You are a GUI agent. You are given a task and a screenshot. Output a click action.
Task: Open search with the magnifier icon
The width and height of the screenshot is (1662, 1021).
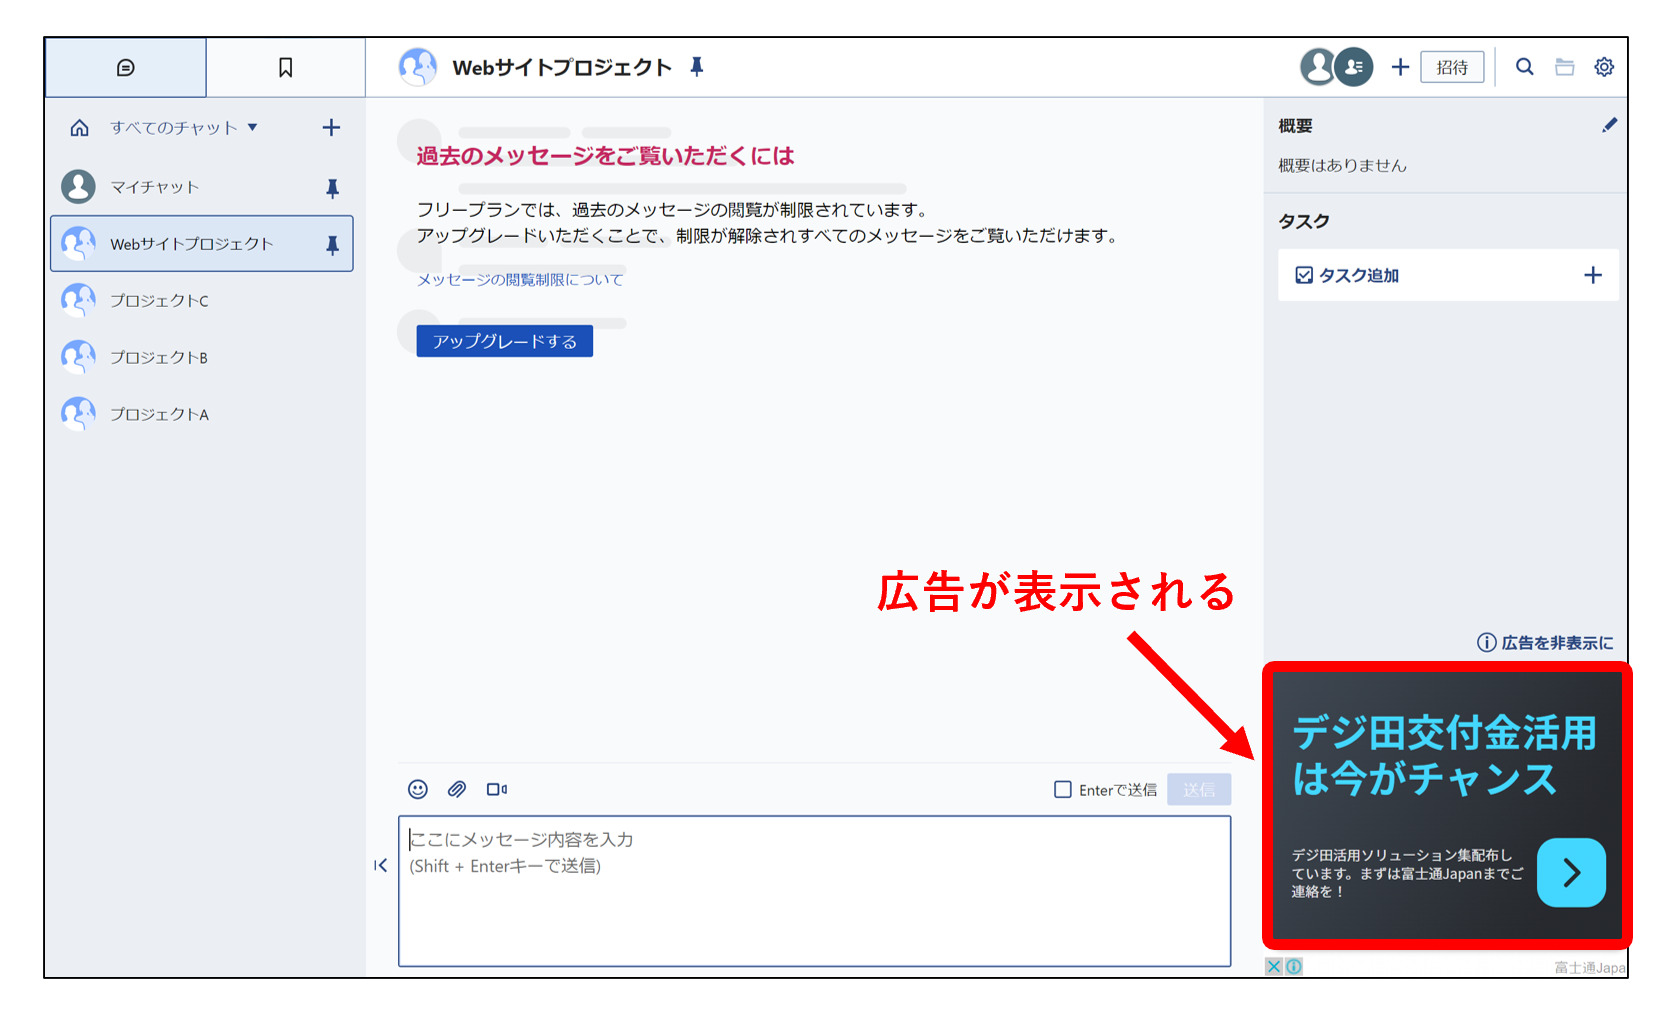[x=1524, y=67]
